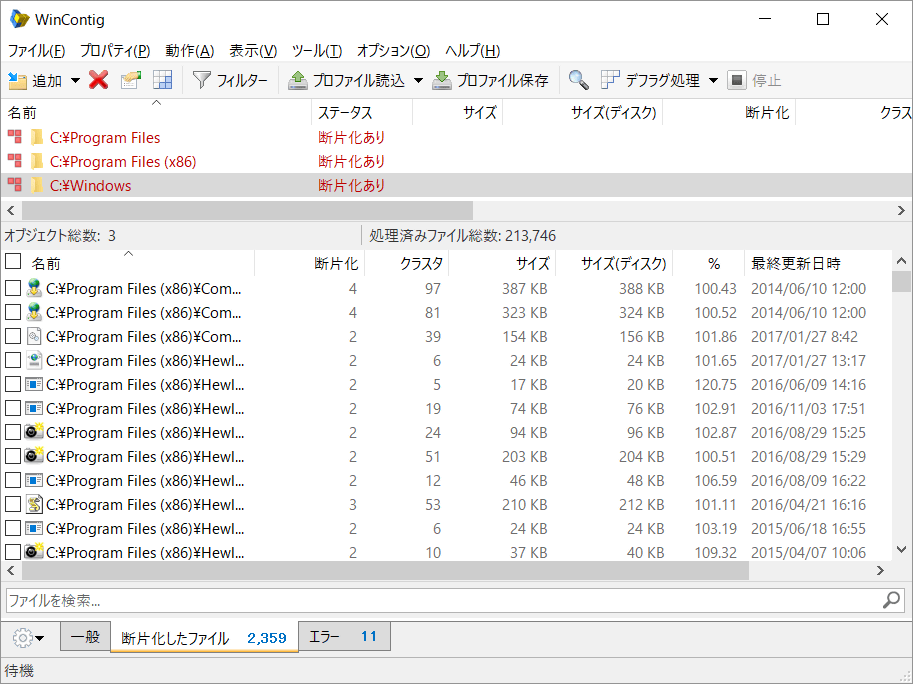Expand the プロファイル読込 dropdown arrow

(418, 80)
